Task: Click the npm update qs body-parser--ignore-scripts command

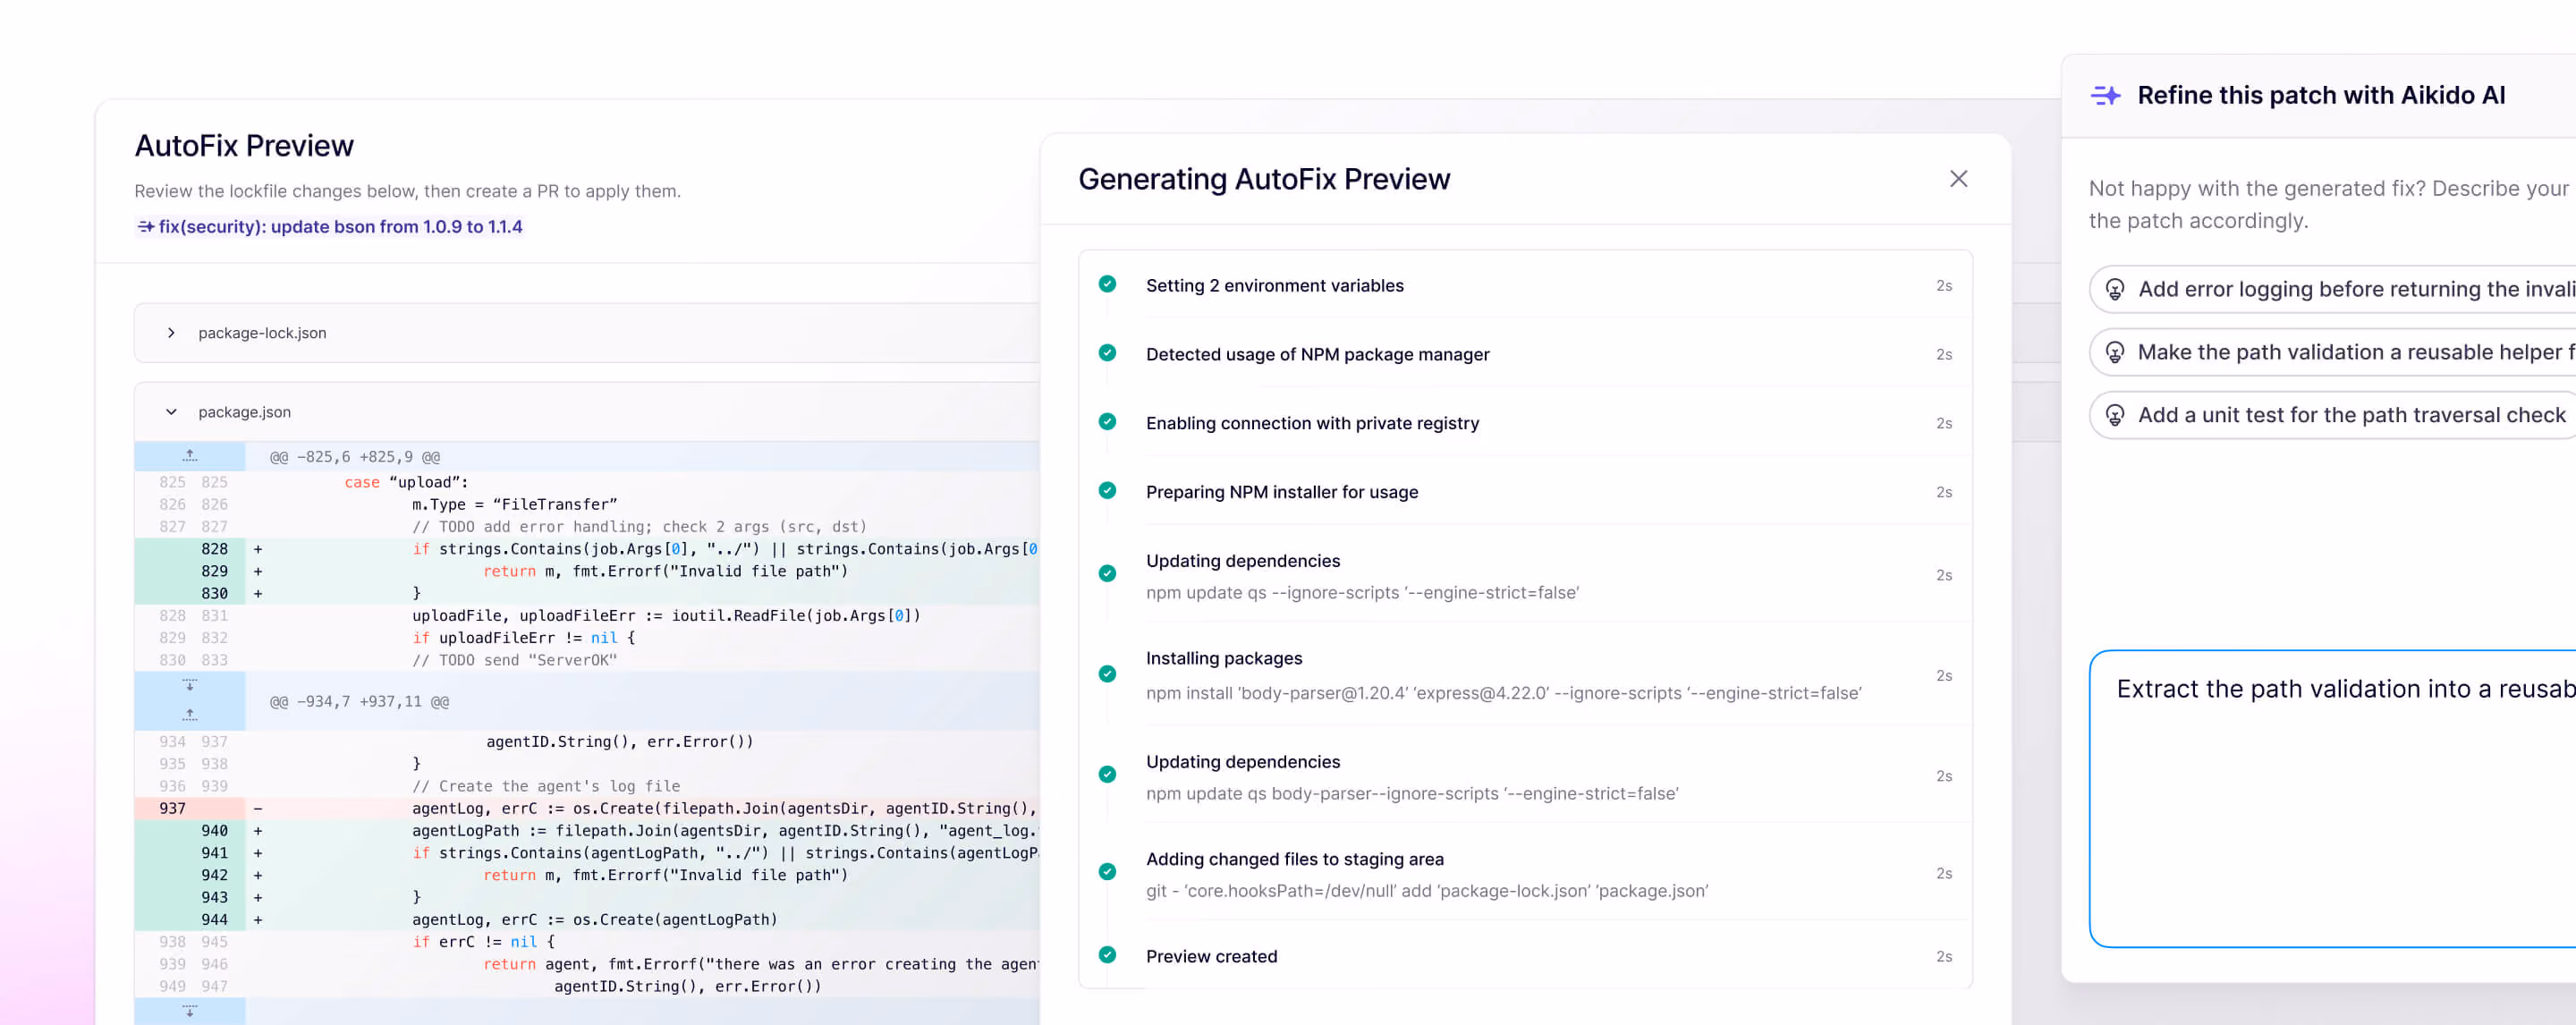Action: (1412, 794)
